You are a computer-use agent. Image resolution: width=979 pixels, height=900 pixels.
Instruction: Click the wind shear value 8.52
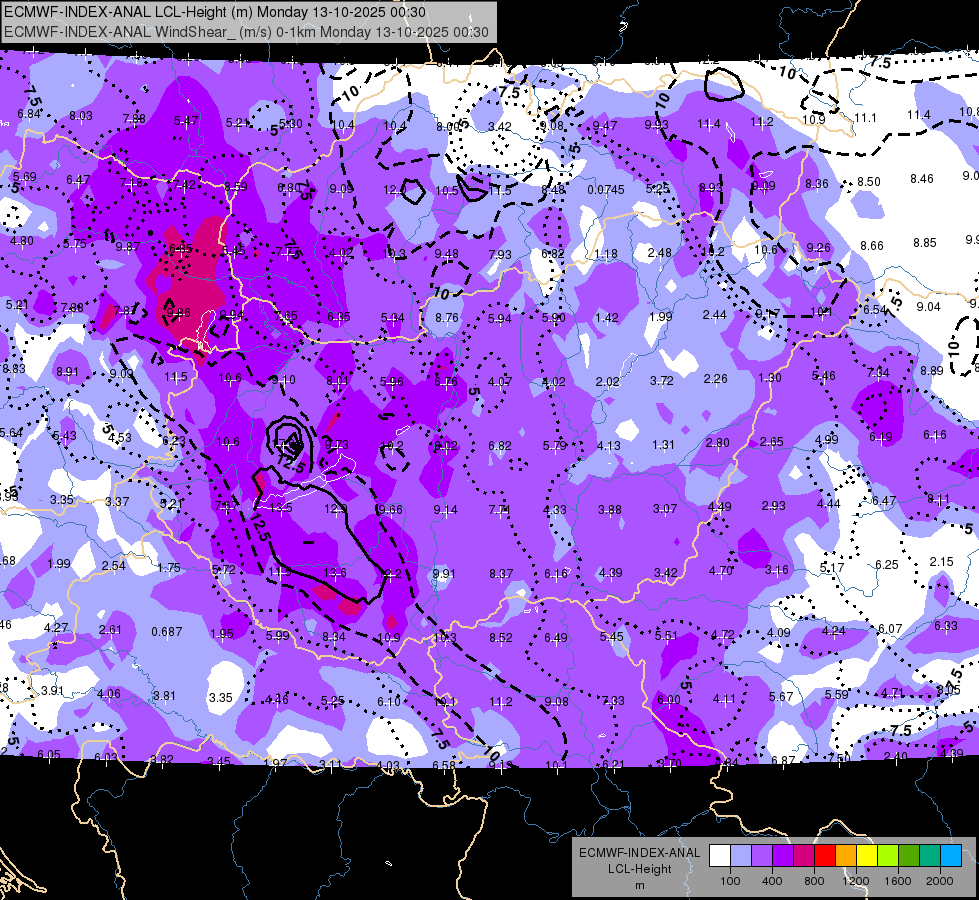coord(501,638)
